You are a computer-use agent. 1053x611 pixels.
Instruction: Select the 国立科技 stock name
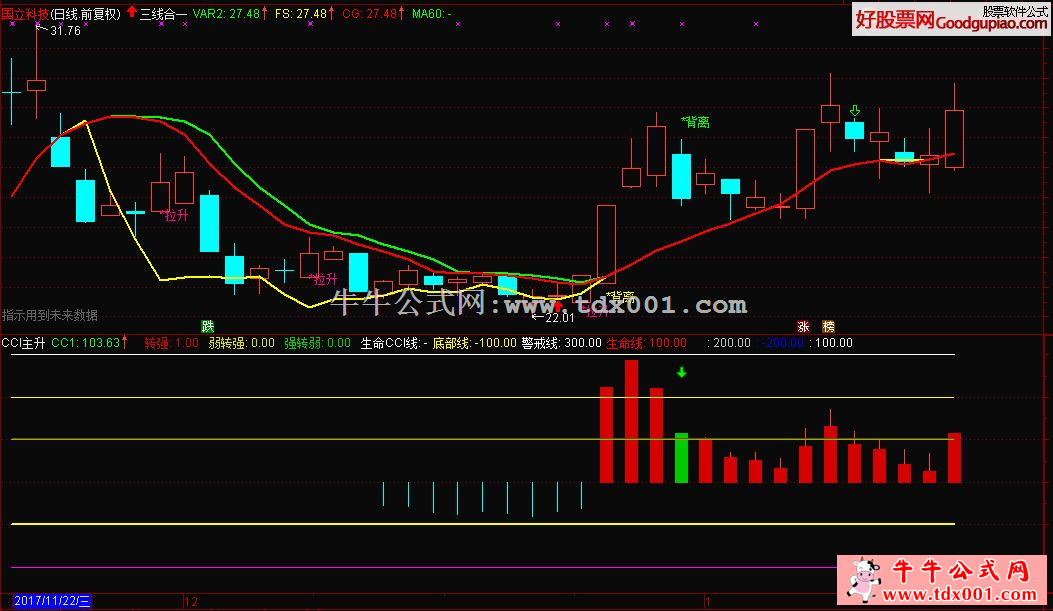(24, 14)
